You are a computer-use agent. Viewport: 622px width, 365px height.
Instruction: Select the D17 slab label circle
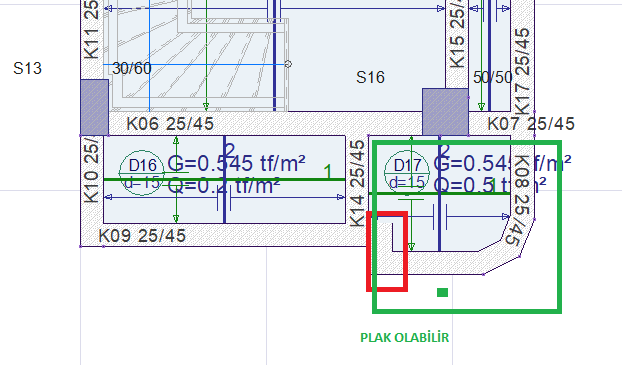click(407, 173)
